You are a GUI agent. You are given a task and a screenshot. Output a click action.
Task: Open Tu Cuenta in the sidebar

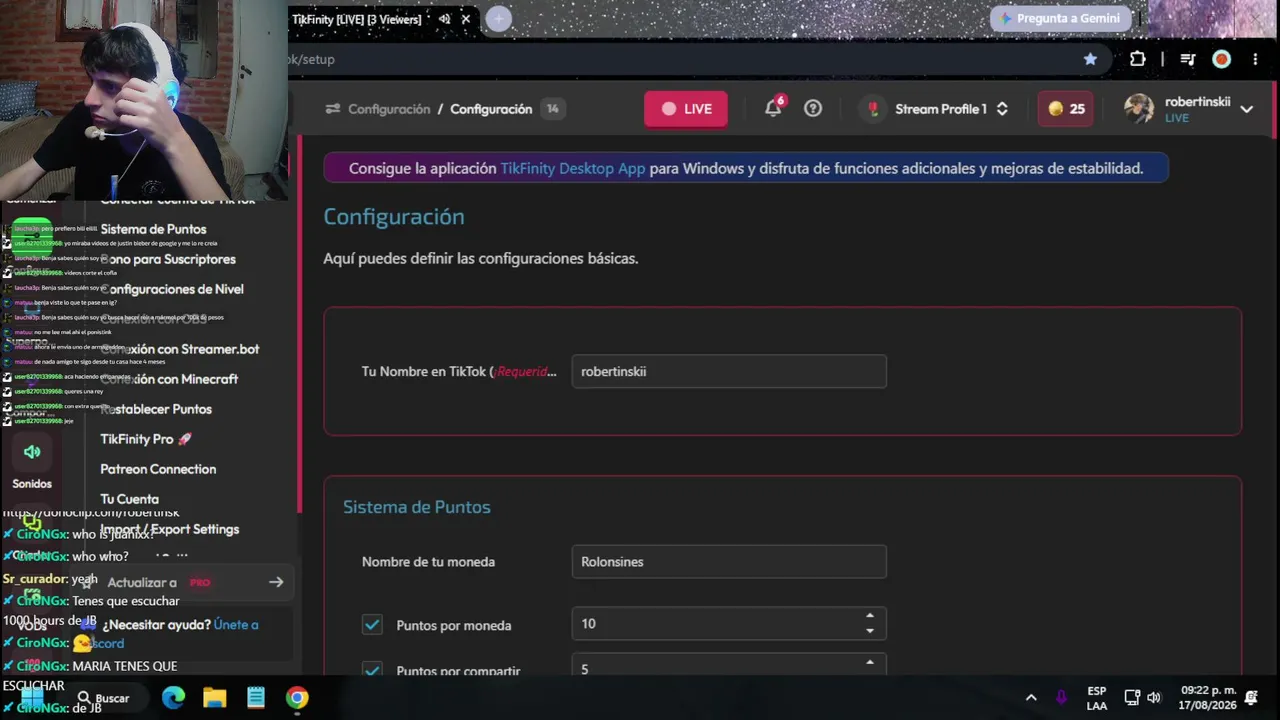pos(129,499)
